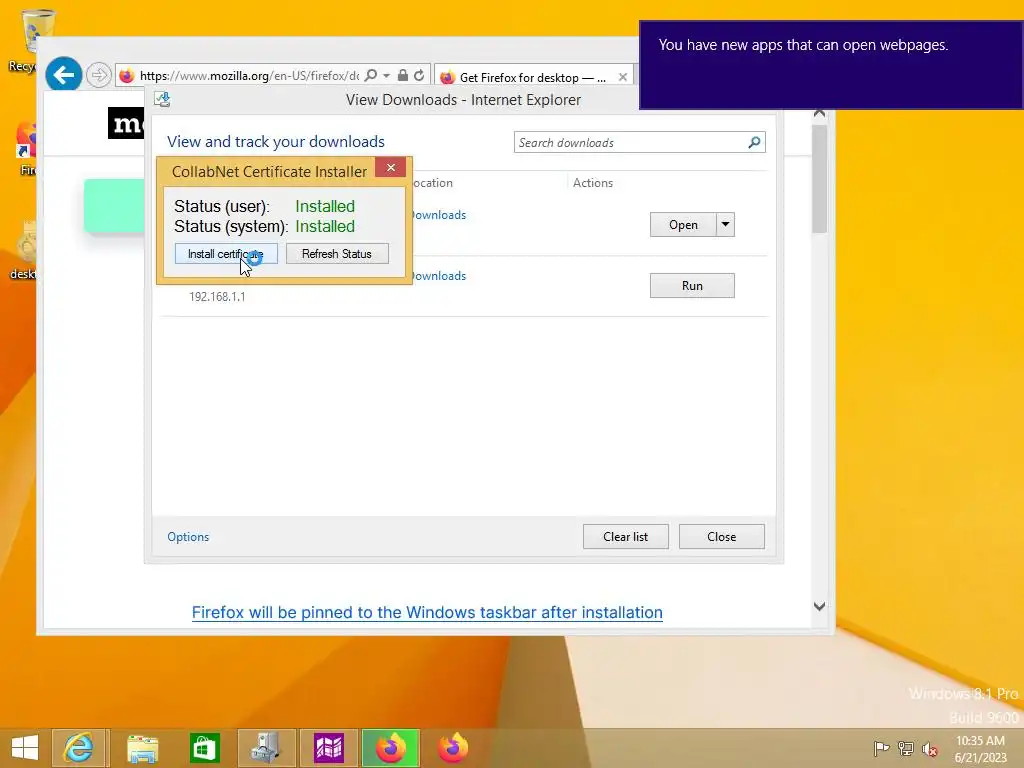Click the Firefox favicon in the address bar
Image resolution: width=1024 pixels, height=768 pixels.
(x=127, y=76)
